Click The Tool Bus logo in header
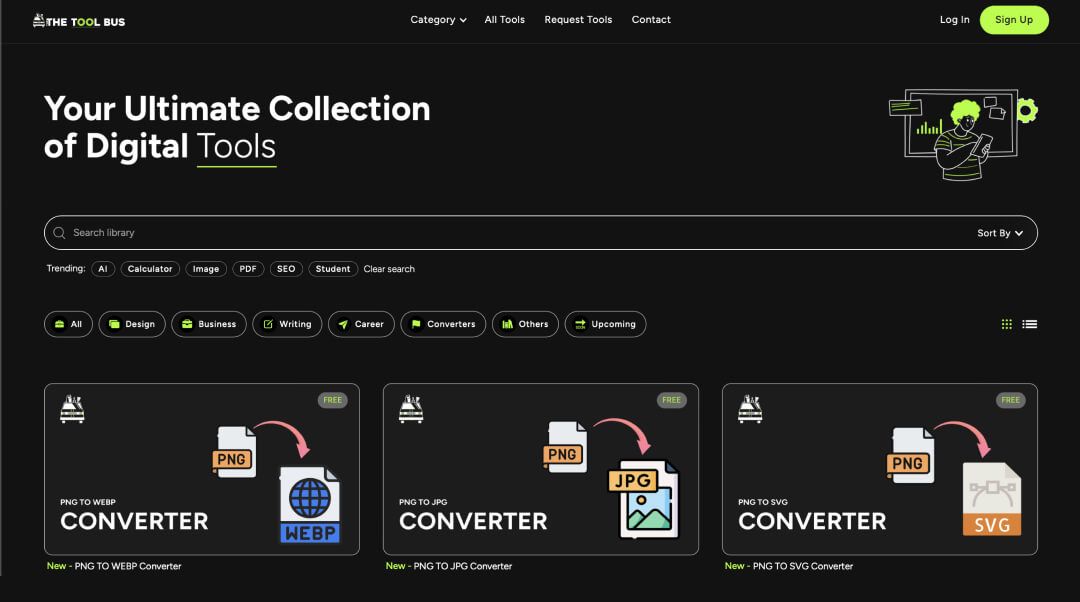This screenshot has width=1080, height=602. coord(79,21)
